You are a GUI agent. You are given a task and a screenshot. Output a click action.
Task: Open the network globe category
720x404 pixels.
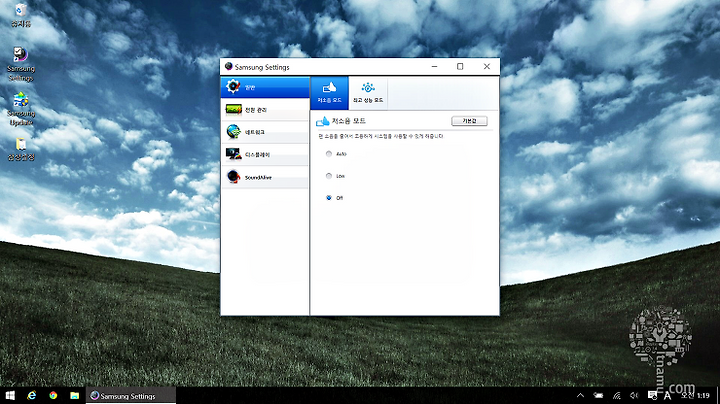coord(265,132)
